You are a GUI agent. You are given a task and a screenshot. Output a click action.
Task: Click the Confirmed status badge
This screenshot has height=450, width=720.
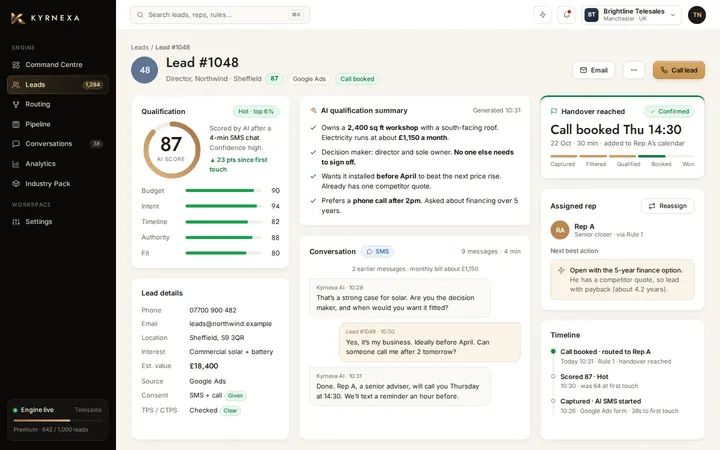[669, 111]
